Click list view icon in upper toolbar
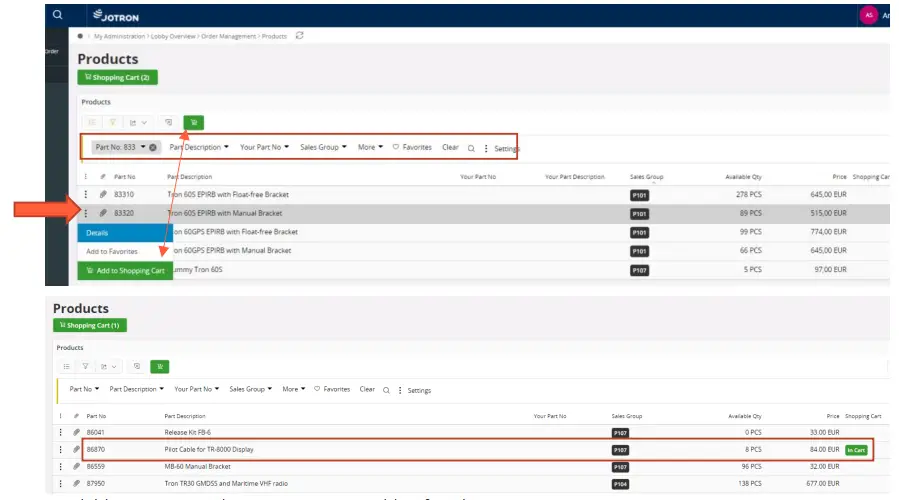This screenshot has width=899, height=500. (x=92, y=122)
